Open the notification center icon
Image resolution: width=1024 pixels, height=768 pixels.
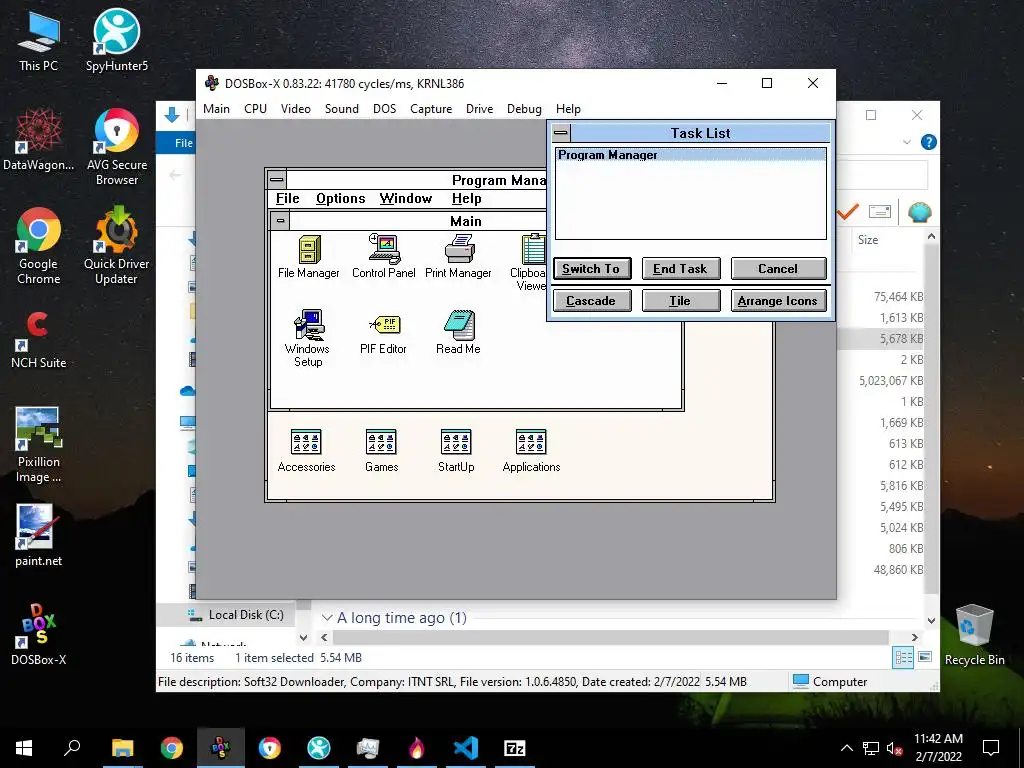[x=991, y=748]
